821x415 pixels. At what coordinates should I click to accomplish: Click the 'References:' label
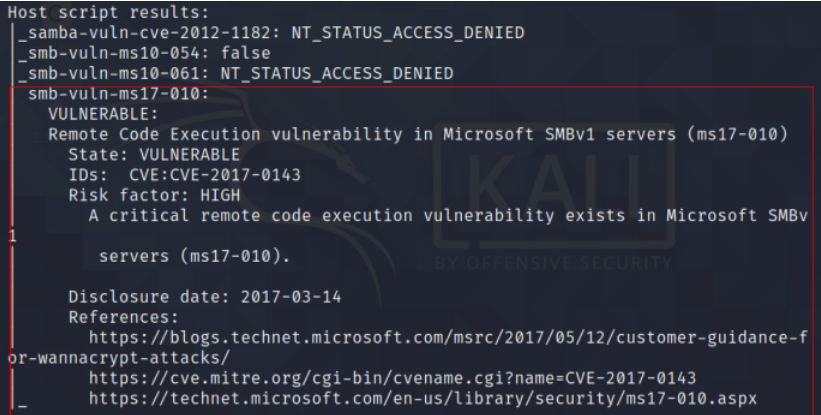[118, 315]
